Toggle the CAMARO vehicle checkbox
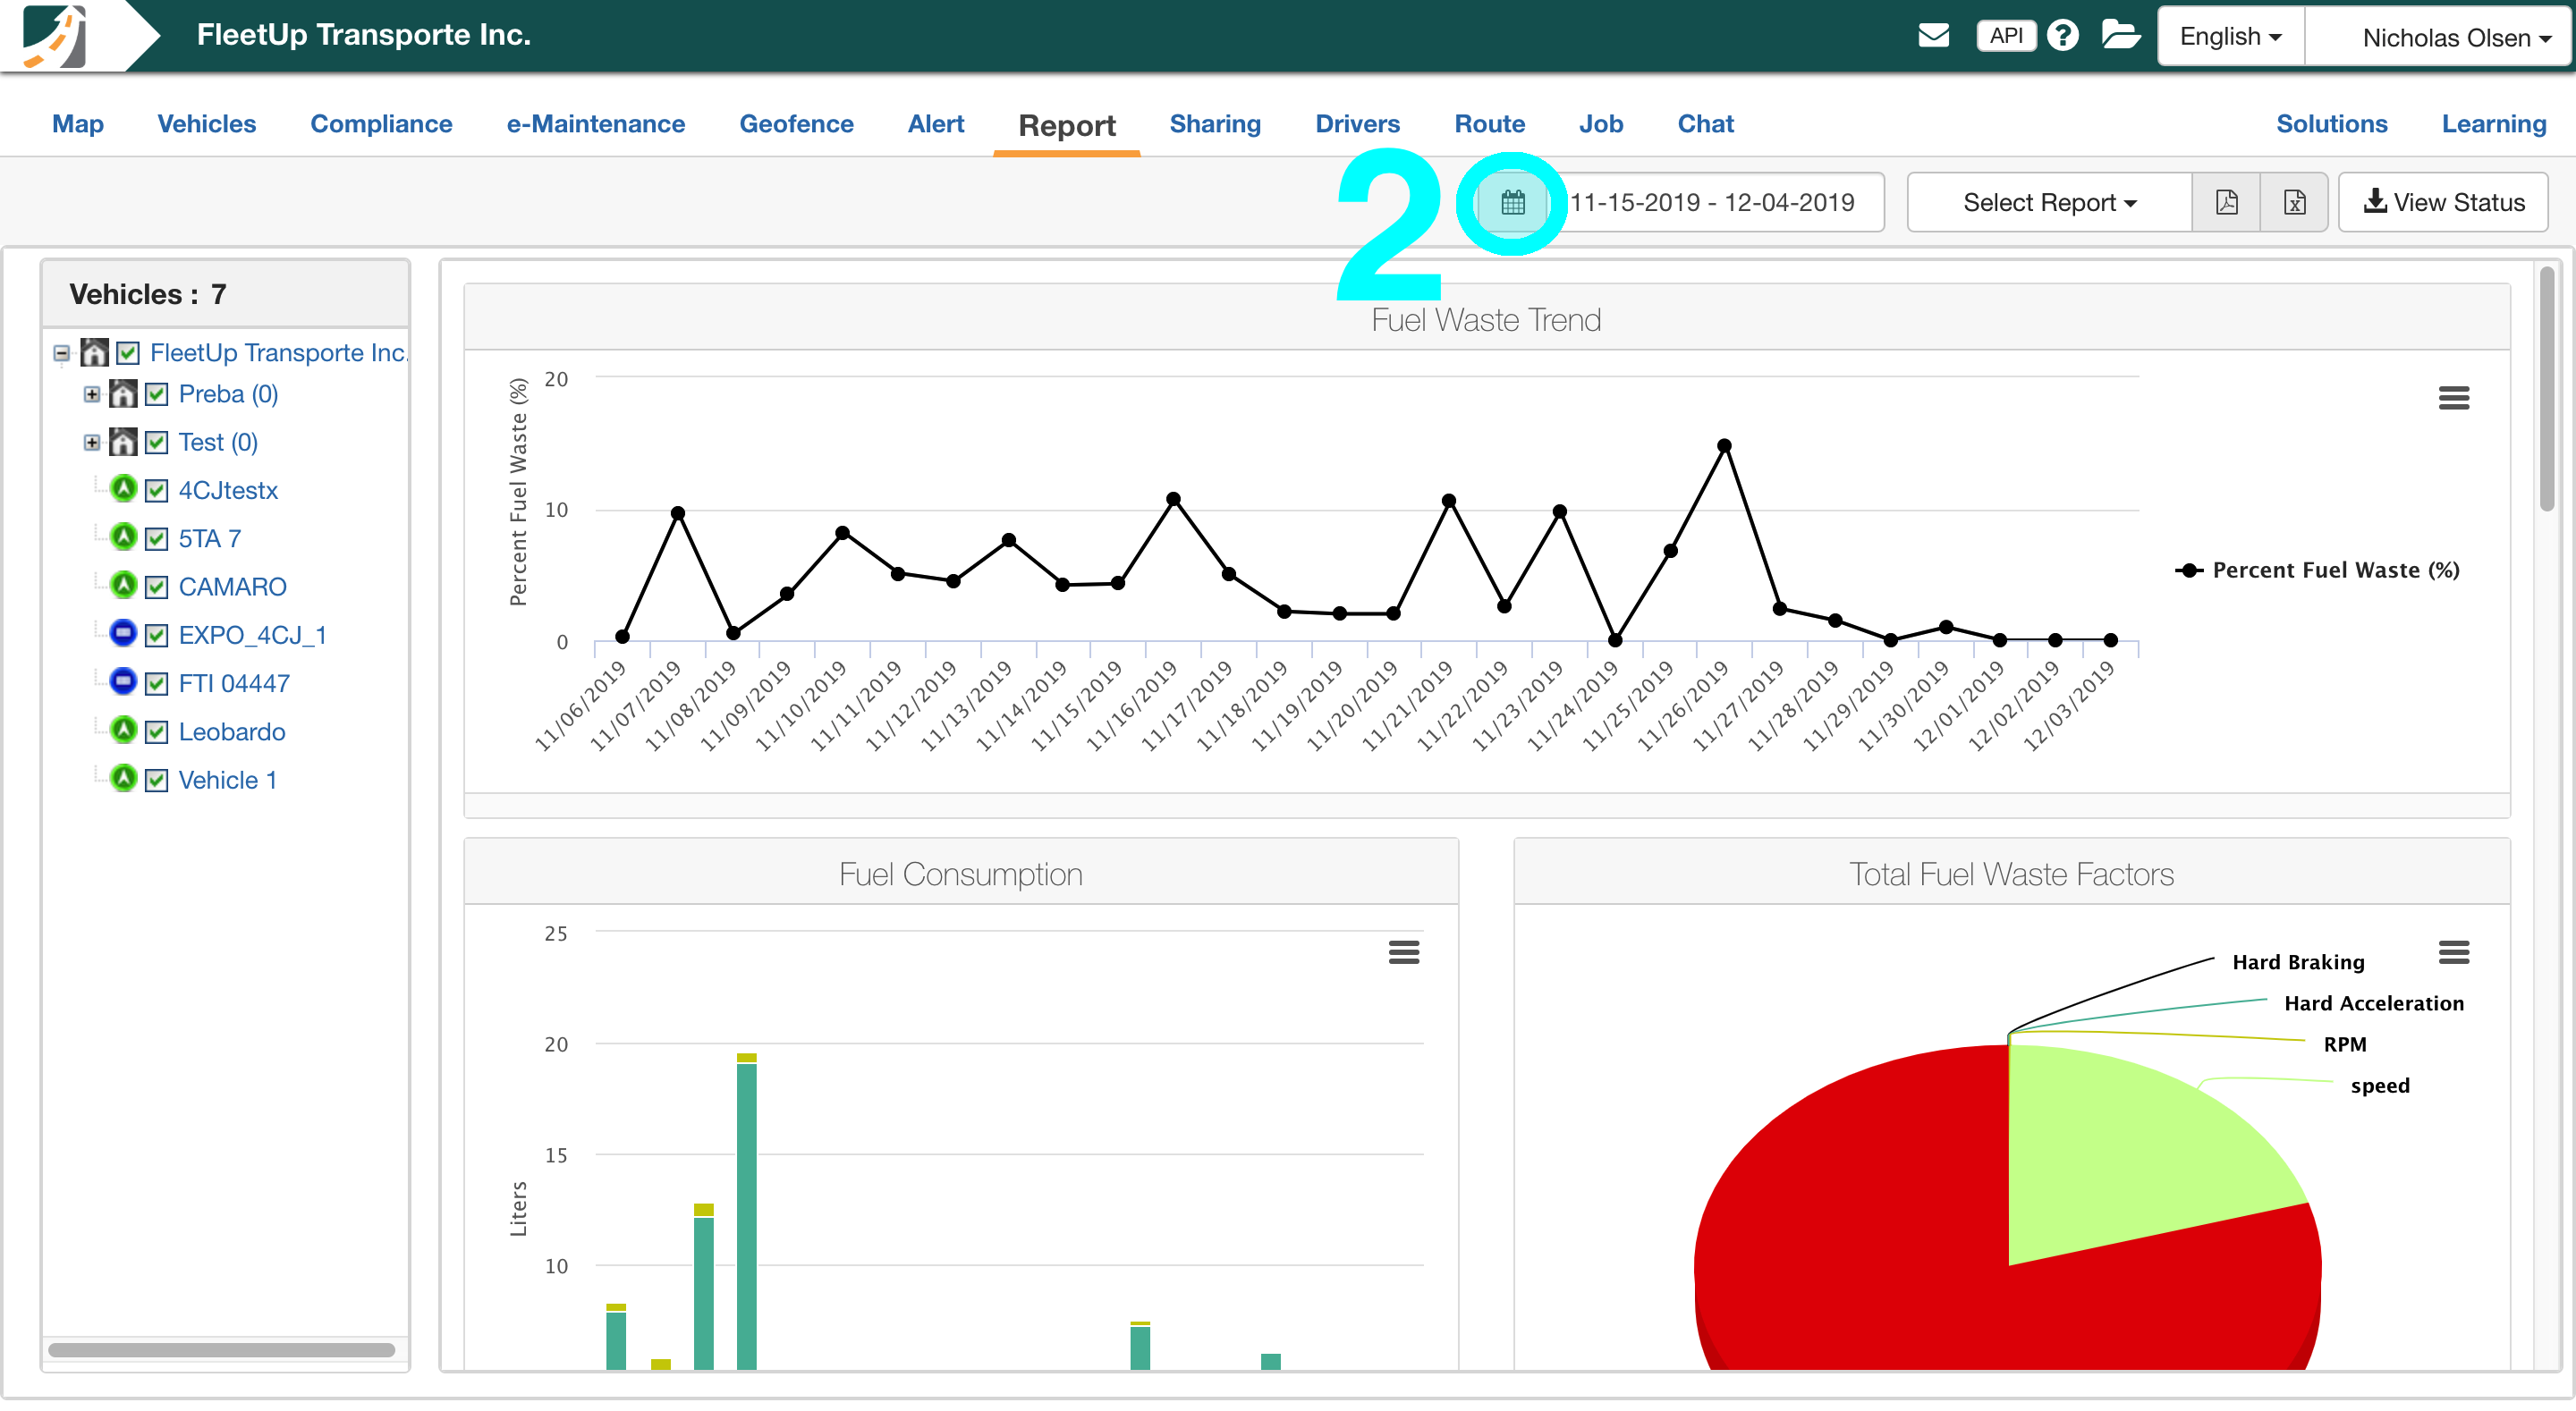This screenshot has width=2576, height=1411. 157,587
